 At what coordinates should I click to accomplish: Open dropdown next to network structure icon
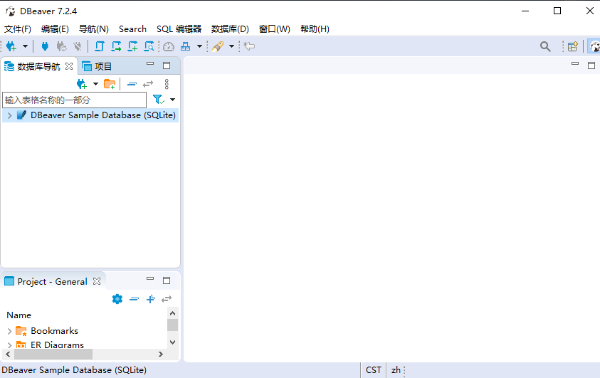199,46
